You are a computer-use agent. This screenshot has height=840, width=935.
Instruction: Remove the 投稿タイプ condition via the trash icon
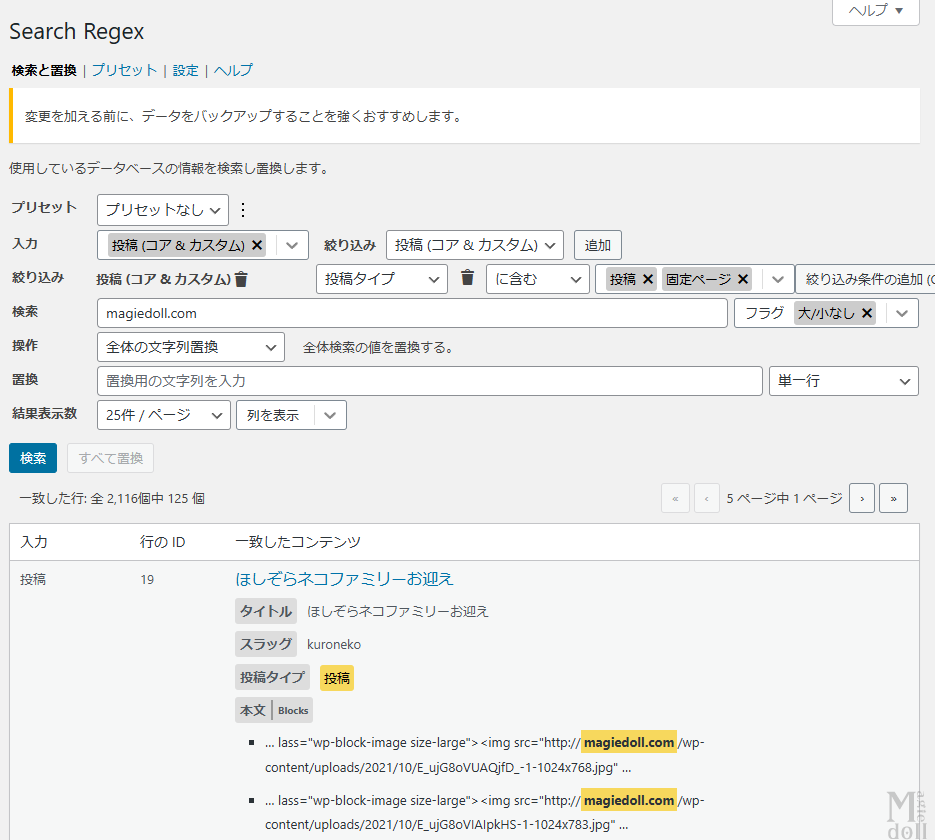tap(466, 279)
